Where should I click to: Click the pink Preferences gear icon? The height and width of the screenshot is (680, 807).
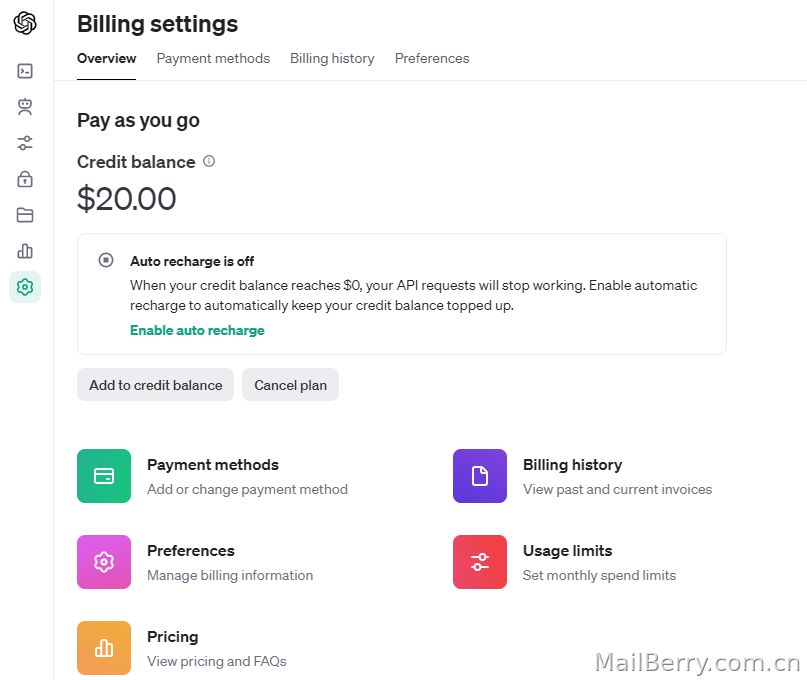(104, 562)
